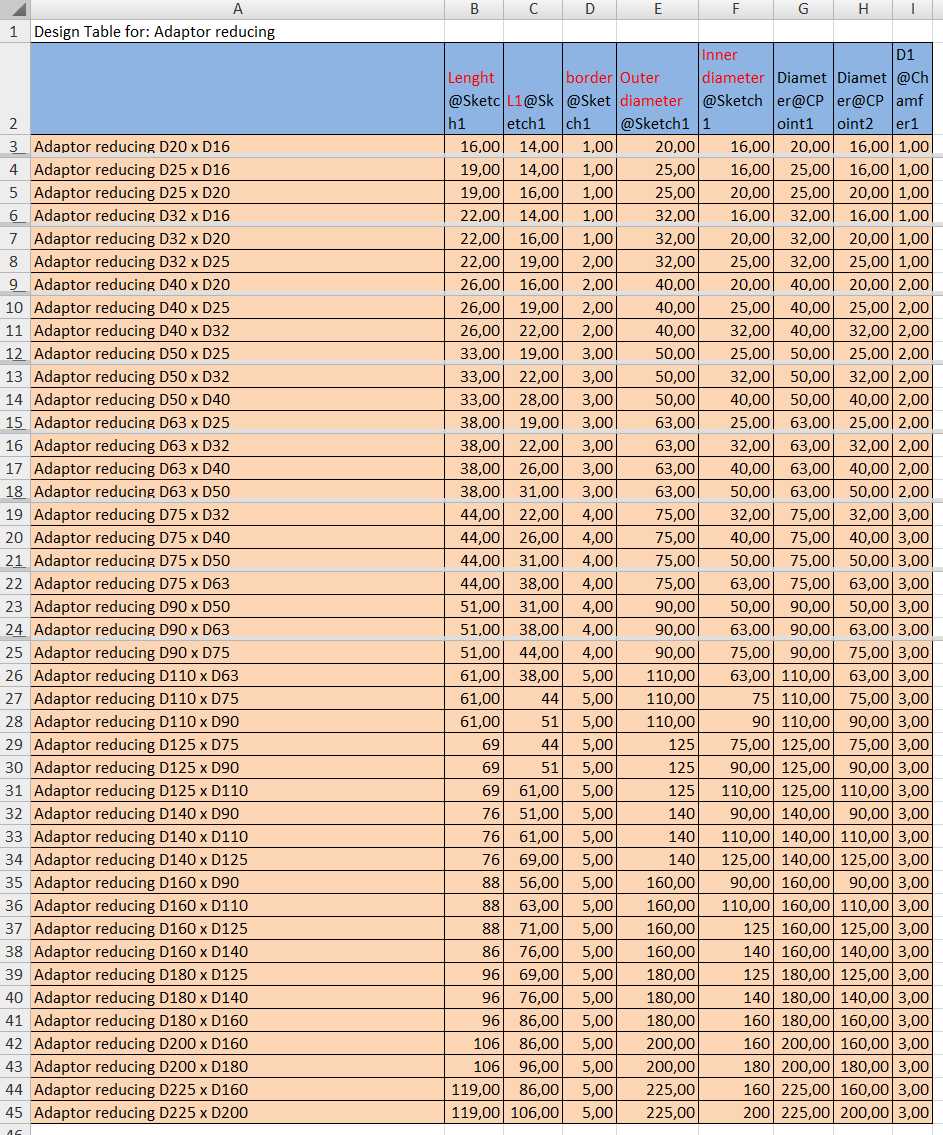
Task: Click inner diameter 75 in row 27
Action: click(736, 699)
